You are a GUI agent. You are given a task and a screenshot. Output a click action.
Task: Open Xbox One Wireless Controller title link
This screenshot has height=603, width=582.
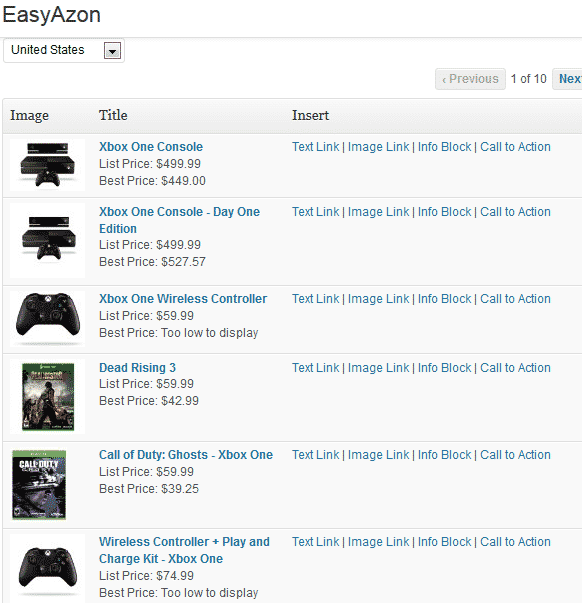pyautogui.click(x=183, y=298)
